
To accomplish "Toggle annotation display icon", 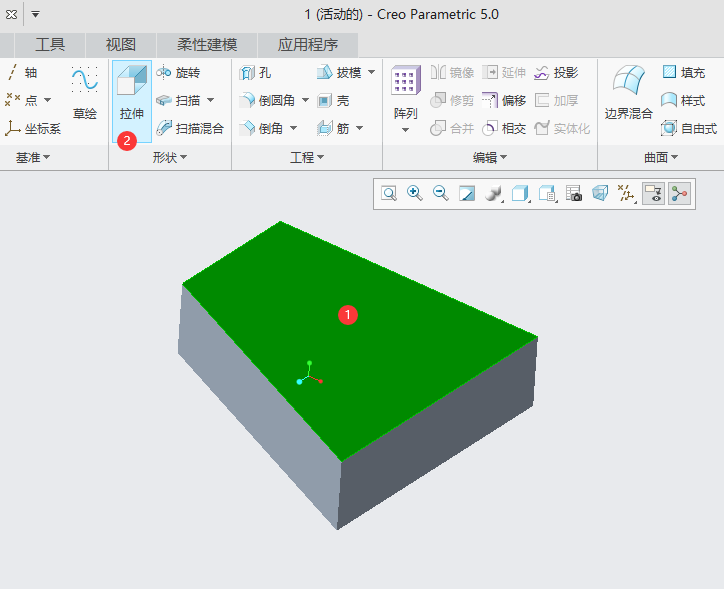I will point(653,193).
